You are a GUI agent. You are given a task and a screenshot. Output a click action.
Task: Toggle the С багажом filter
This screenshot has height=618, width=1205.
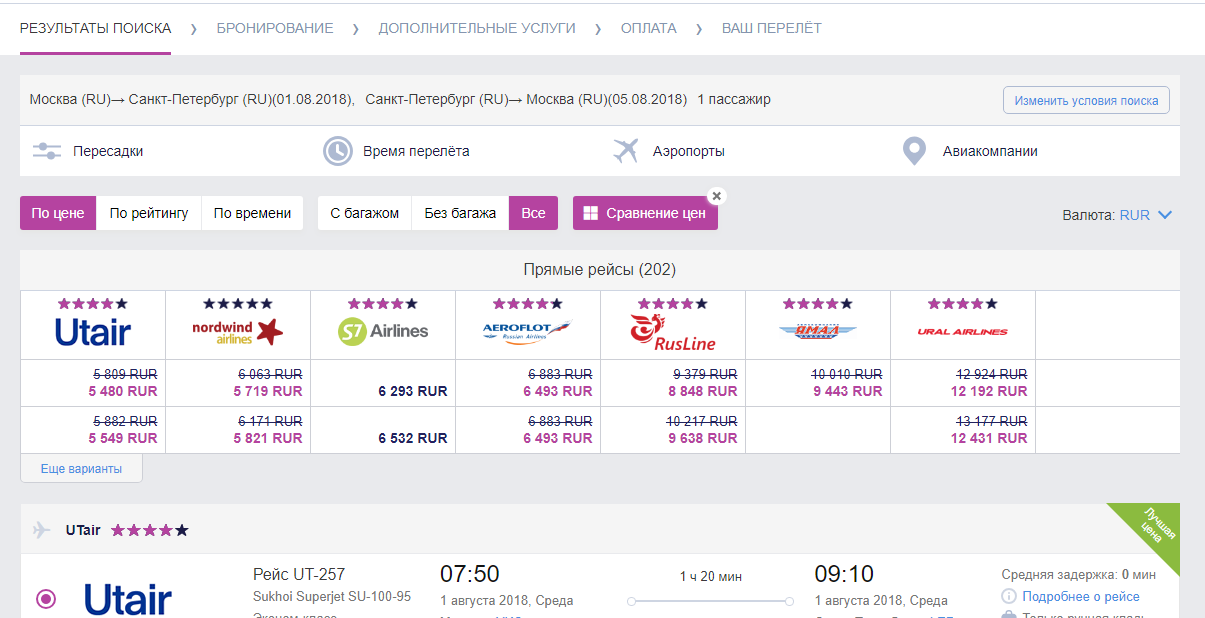[x=364, y=213]
